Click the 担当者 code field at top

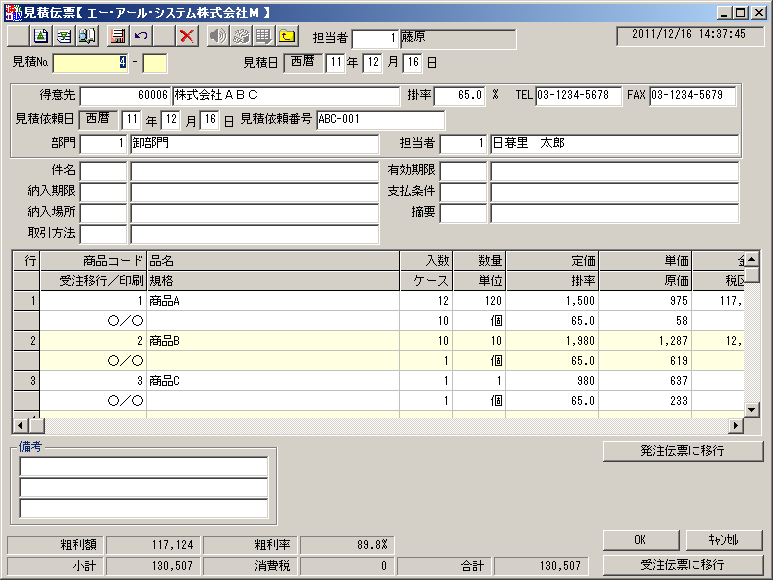point(375,38)
